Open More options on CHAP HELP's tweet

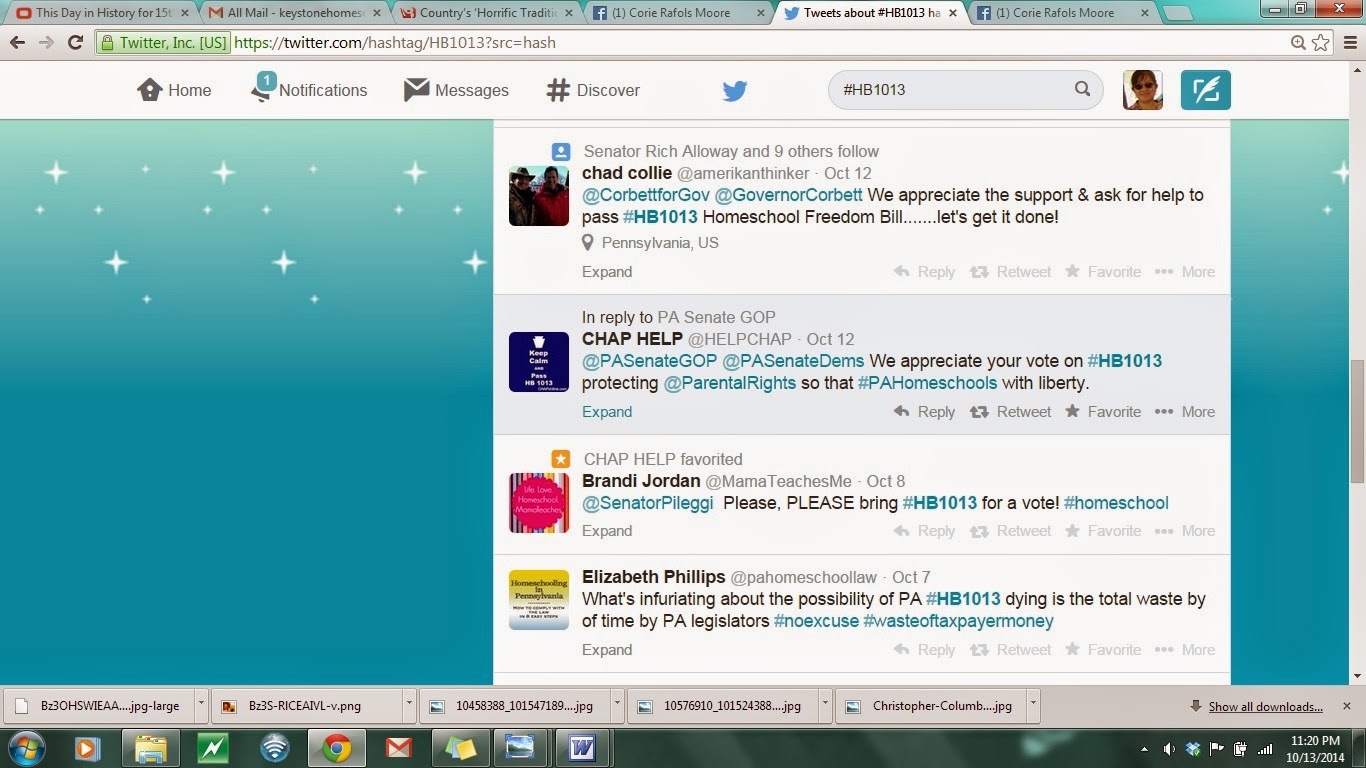tap(1185, 412)
